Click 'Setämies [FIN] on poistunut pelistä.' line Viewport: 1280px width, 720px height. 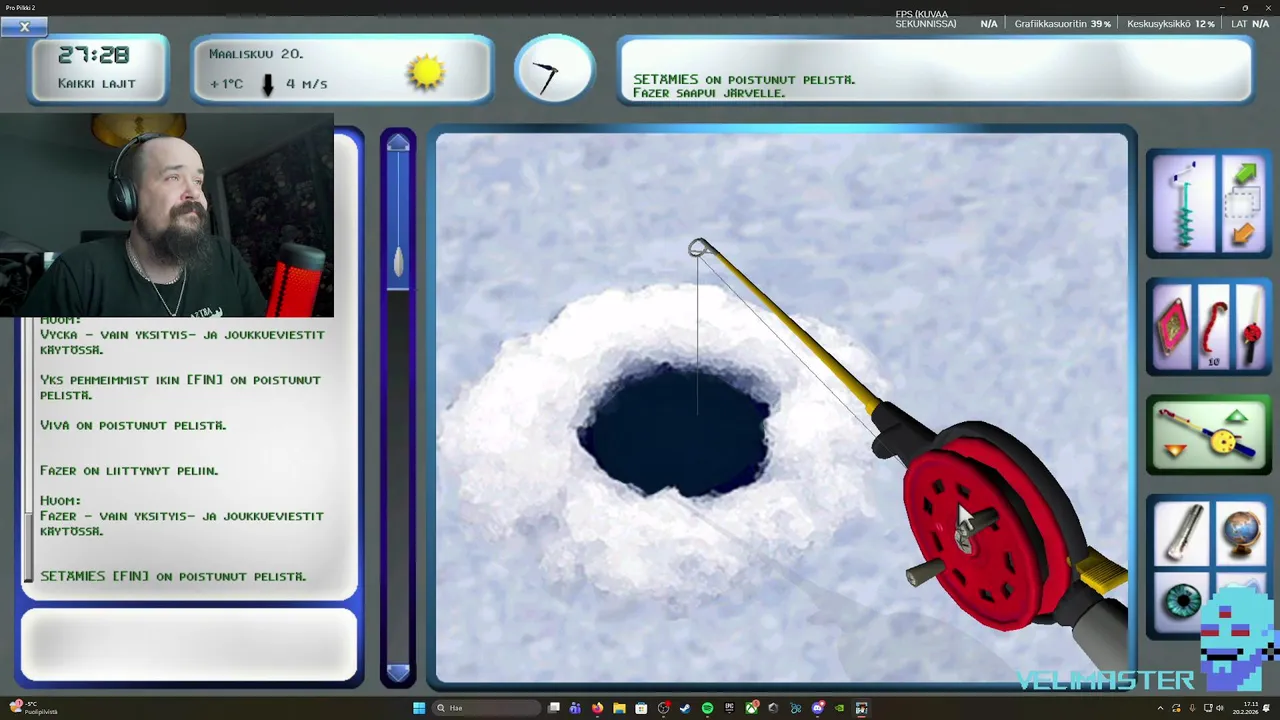coord(173,576)
